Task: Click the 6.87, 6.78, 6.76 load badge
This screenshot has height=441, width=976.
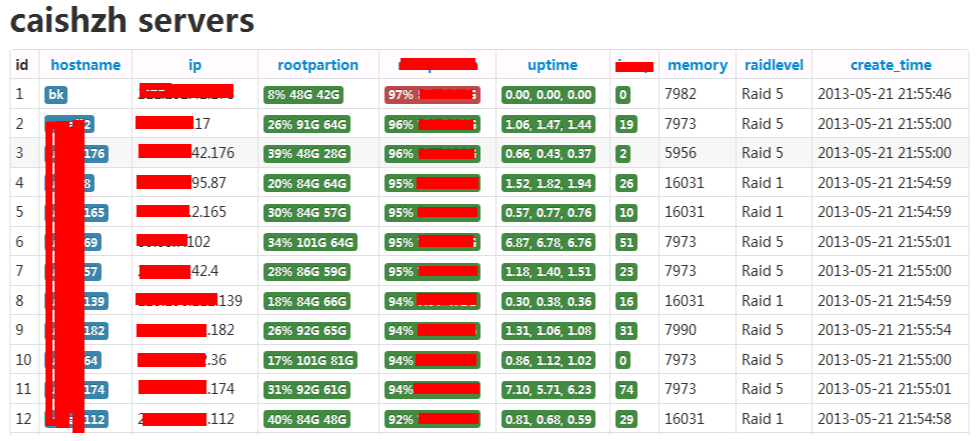Action: [x=548, y=242]
